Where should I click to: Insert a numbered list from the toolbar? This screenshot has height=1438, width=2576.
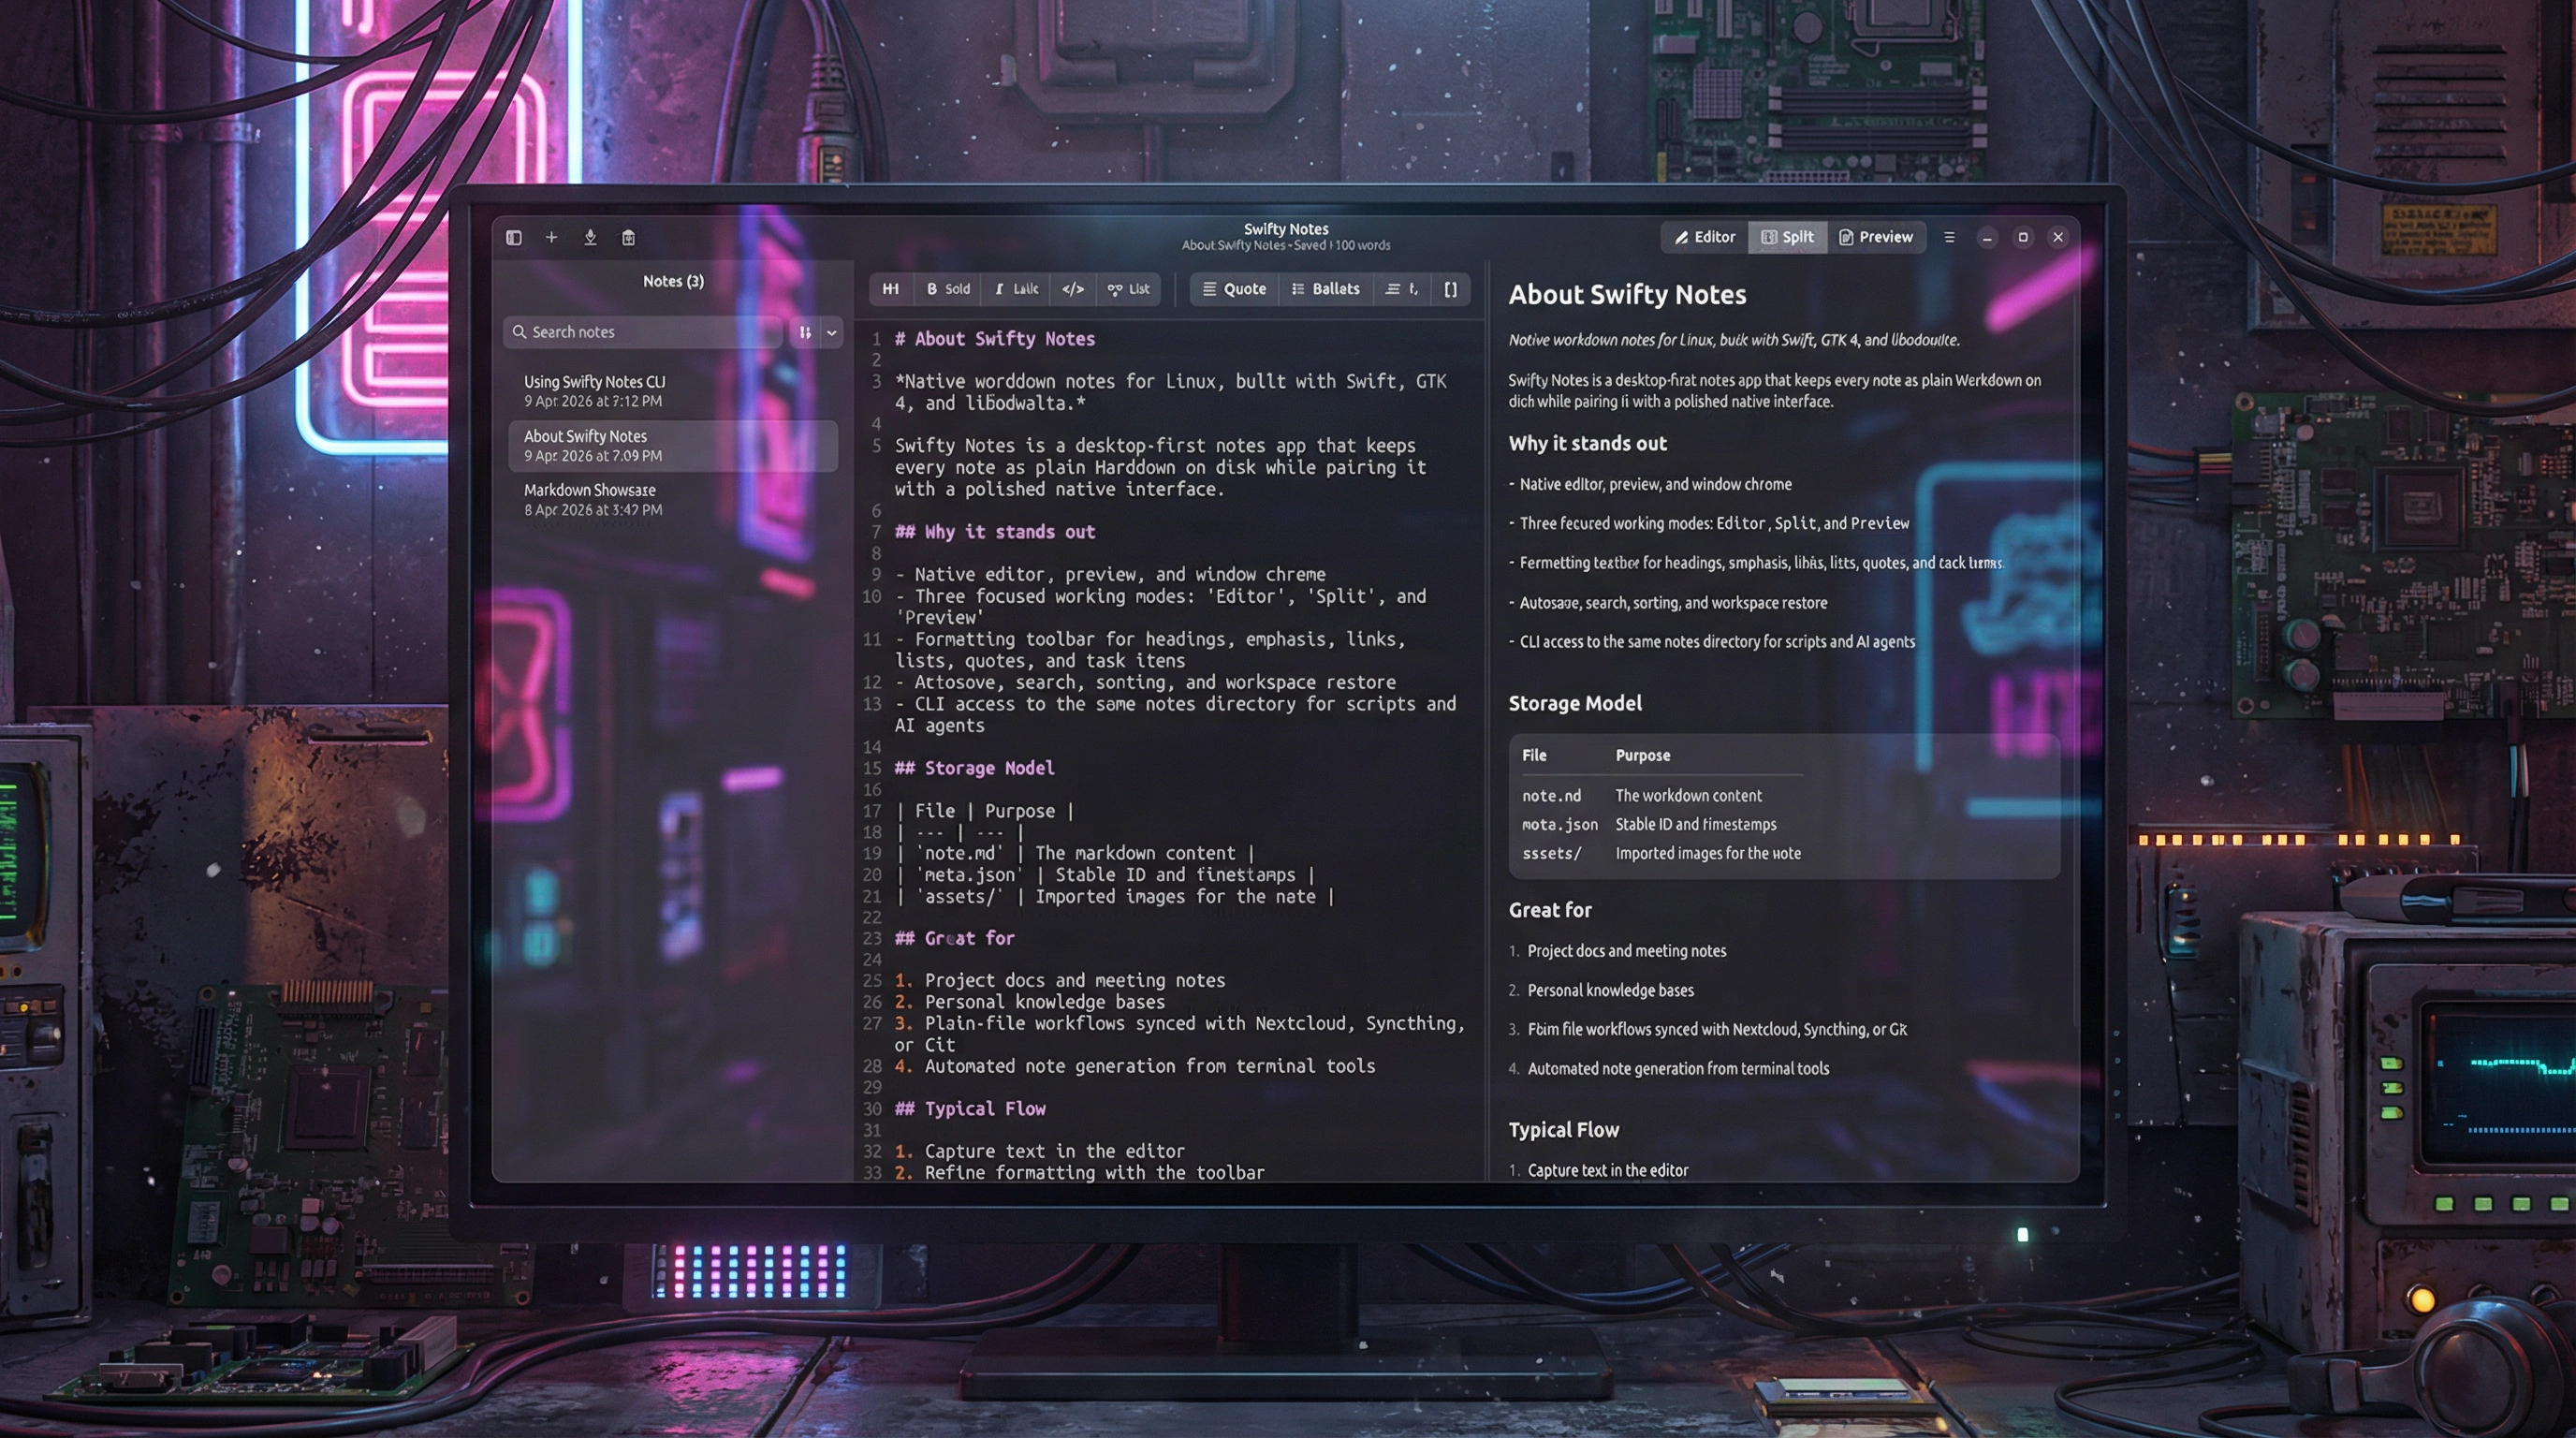pos(1401,289)
